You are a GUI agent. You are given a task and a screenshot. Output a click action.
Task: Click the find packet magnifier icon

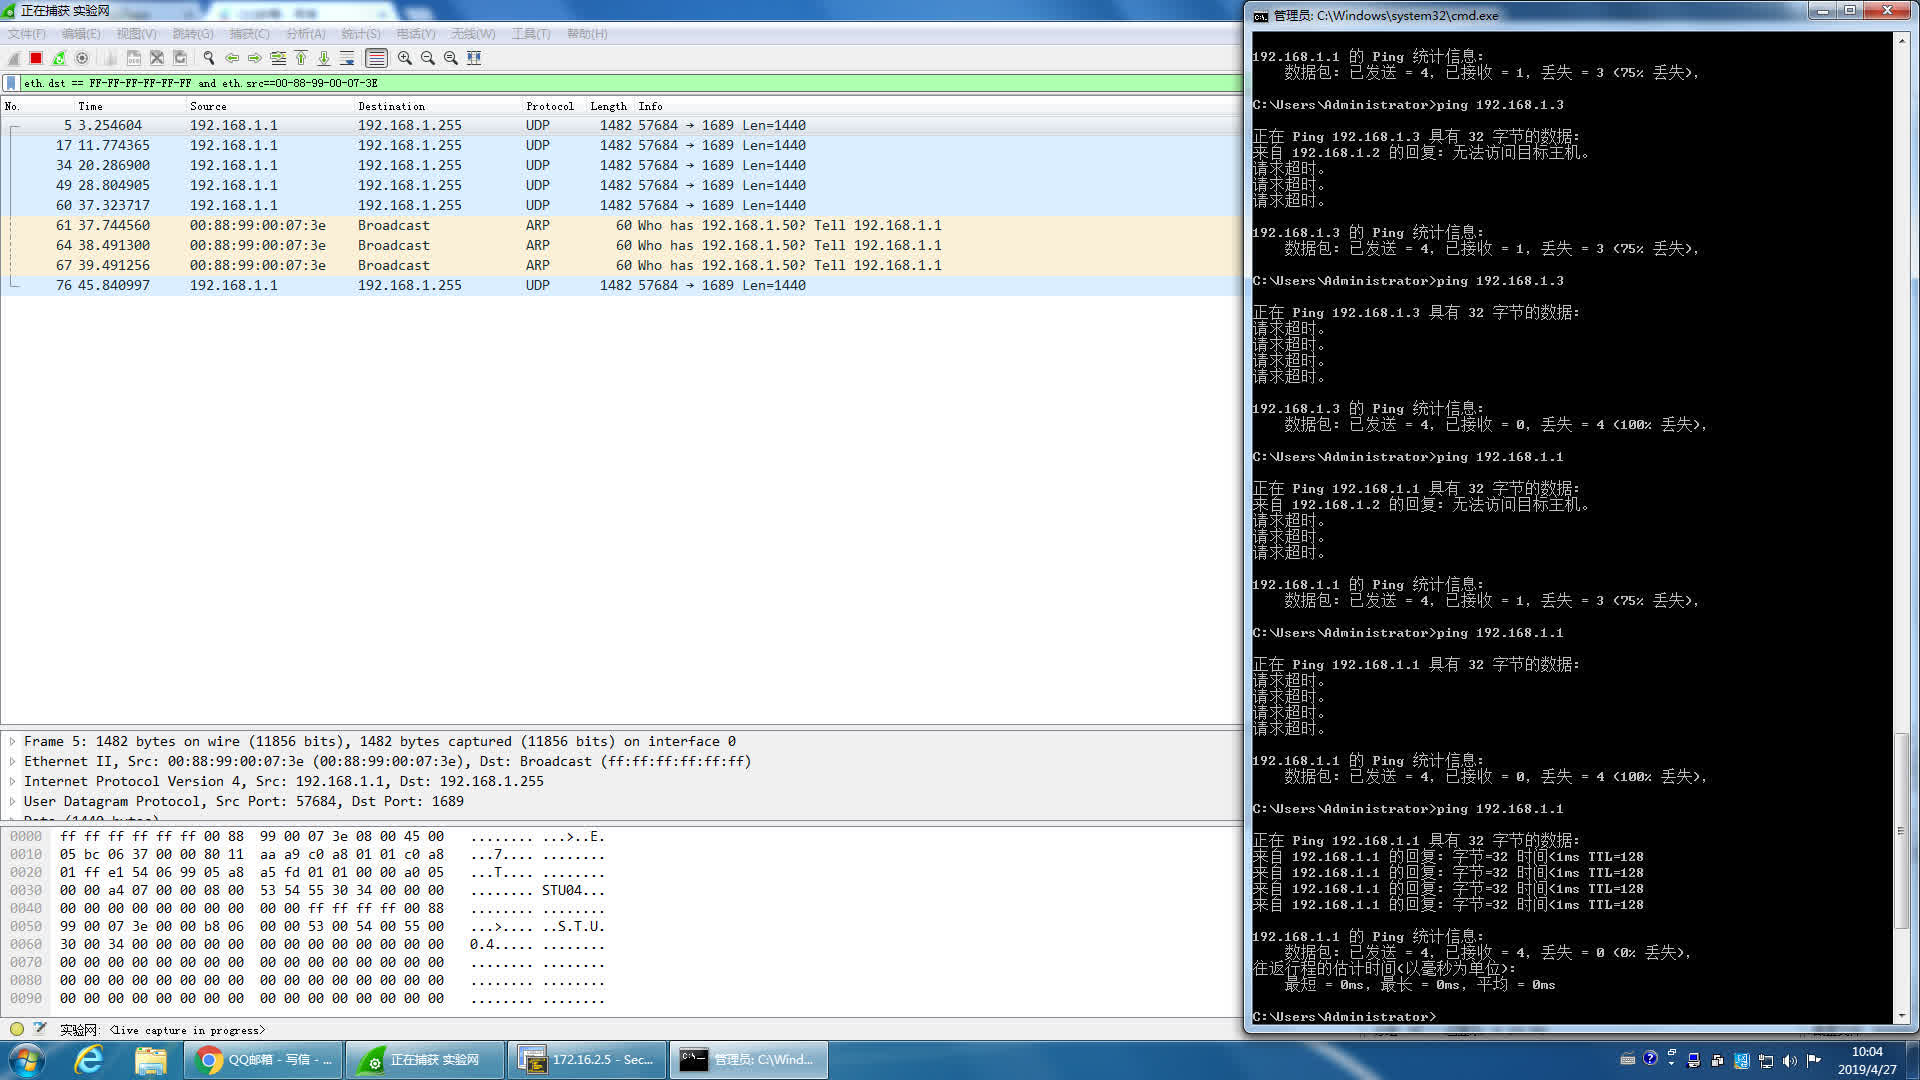coord(208,58)
